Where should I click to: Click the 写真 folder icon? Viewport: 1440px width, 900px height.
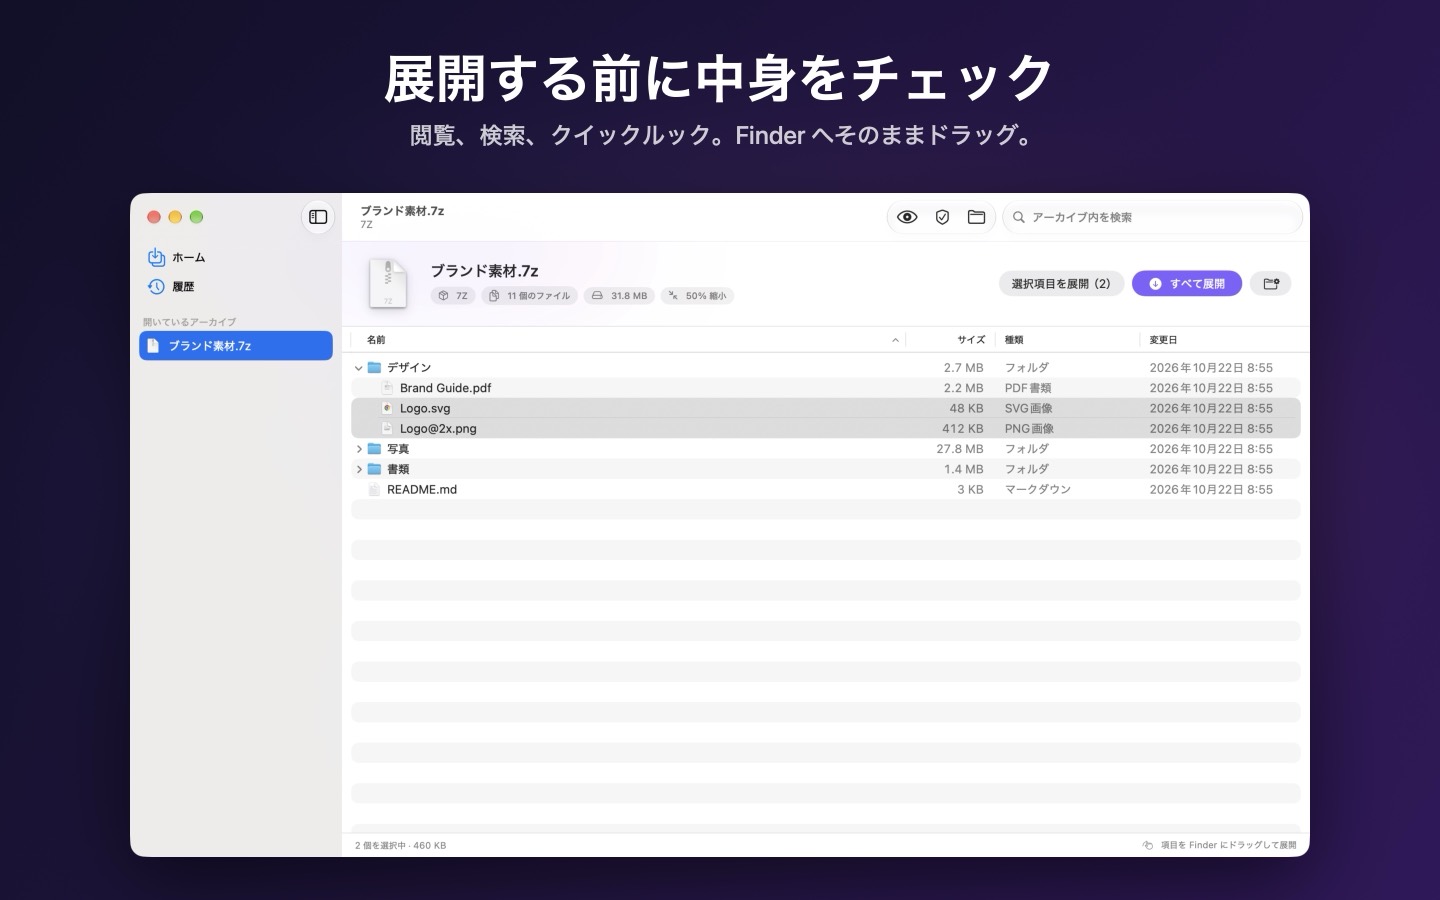tap(374, 449)
